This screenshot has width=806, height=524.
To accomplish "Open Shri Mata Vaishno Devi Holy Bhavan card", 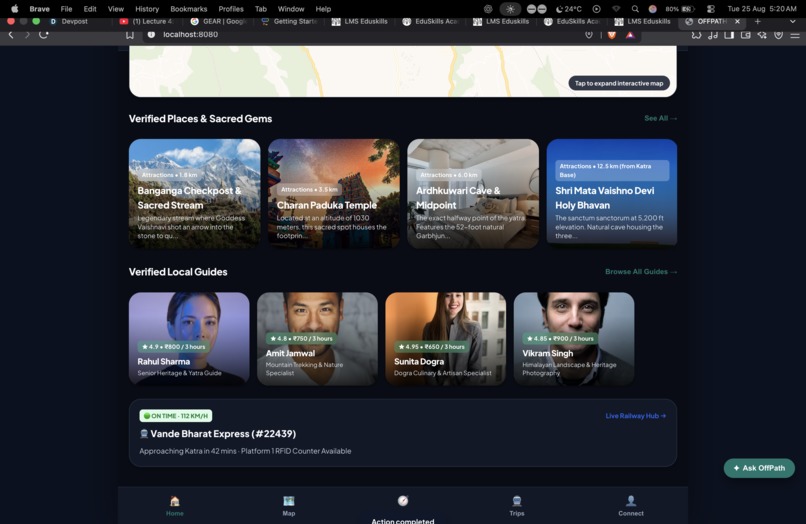I will (x=612, y=193).
